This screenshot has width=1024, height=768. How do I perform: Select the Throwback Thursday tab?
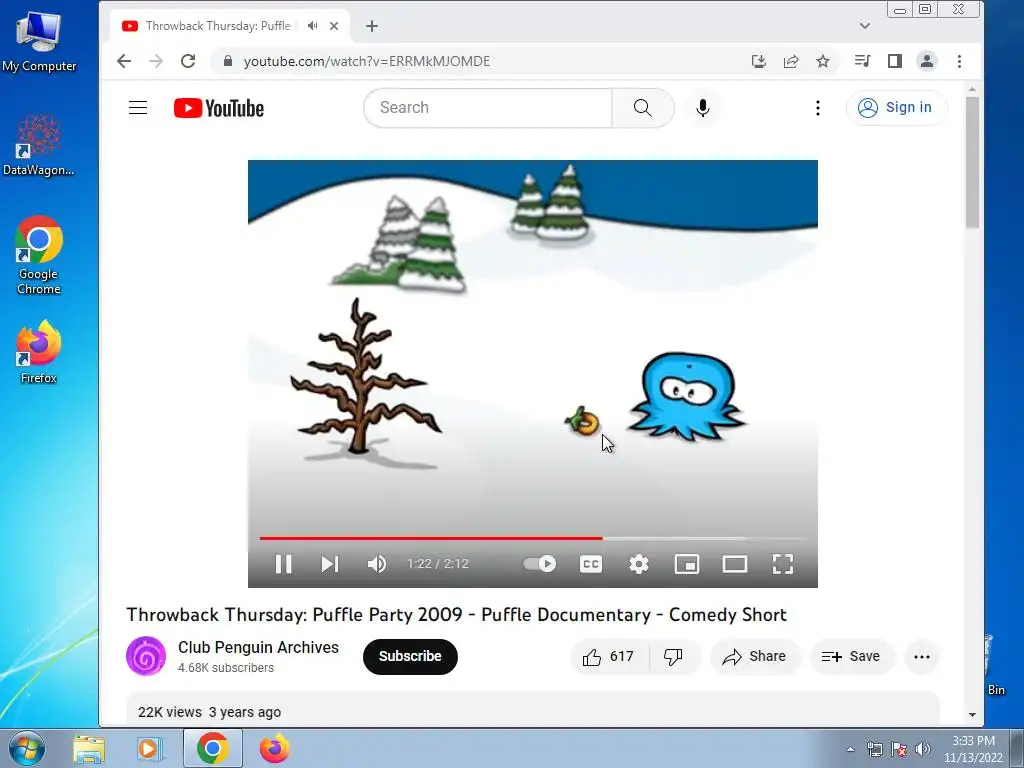pos(217,26)
